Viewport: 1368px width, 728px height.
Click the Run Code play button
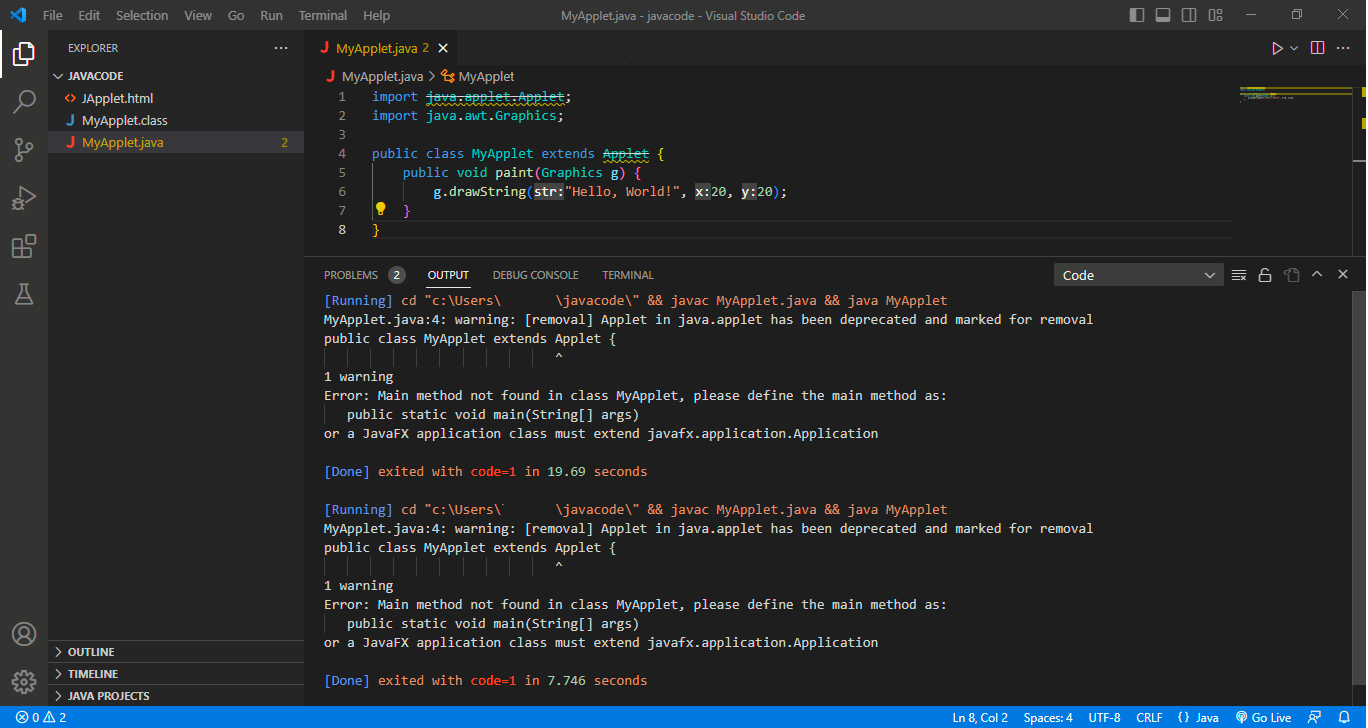[1277, 48]
